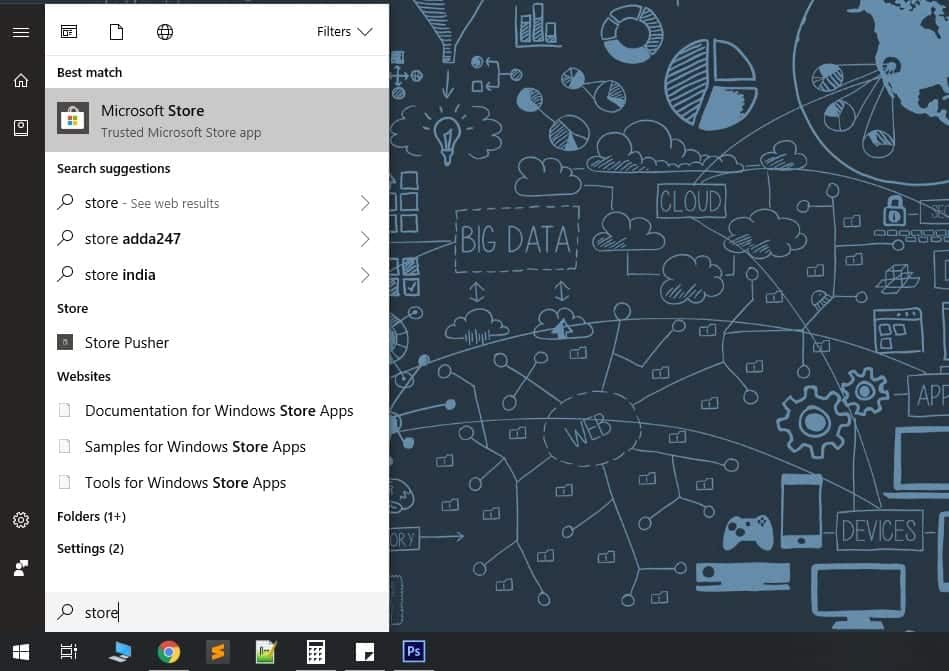
Task: Filter results by Web globe icon
Action: coord(165,31)
